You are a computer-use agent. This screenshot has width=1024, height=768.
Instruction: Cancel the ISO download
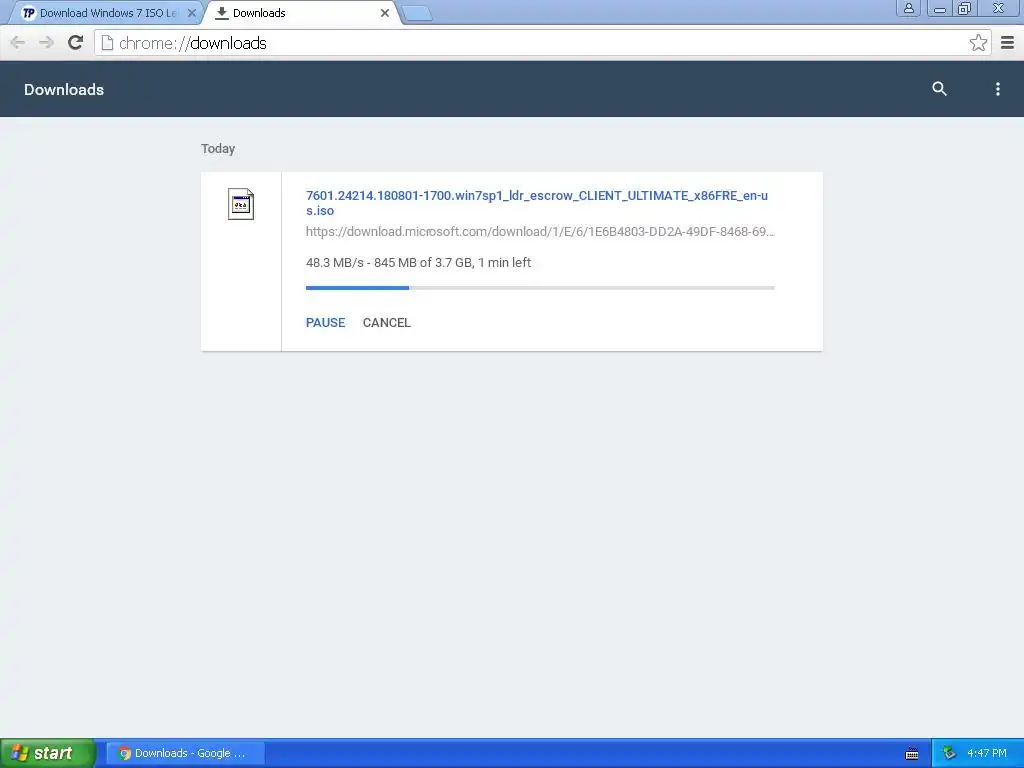point(387,323)
